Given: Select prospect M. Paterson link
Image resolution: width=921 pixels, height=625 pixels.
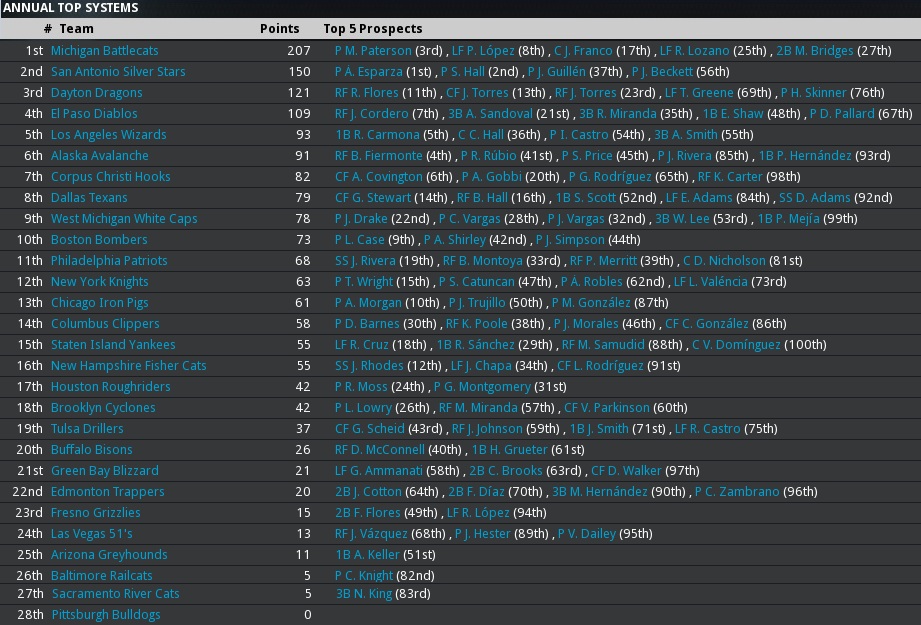Looking at the screenshot, I should click(373, 50).
